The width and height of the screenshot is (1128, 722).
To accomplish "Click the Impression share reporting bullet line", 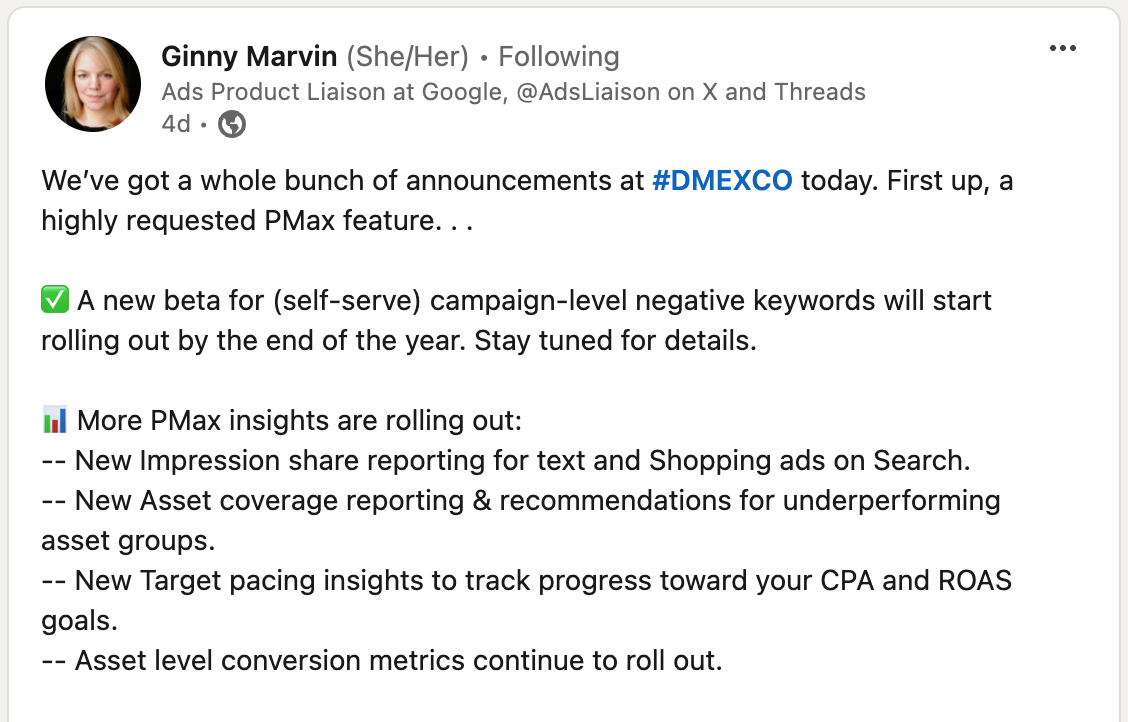I will click(x=506, y=460).
